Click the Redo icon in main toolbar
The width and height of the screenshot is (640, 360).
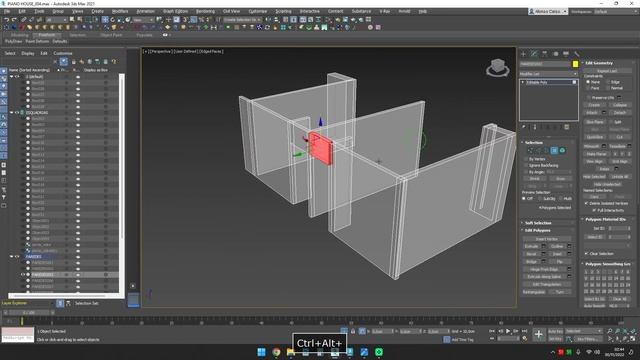pyautogui.click(x=14, y=20)
